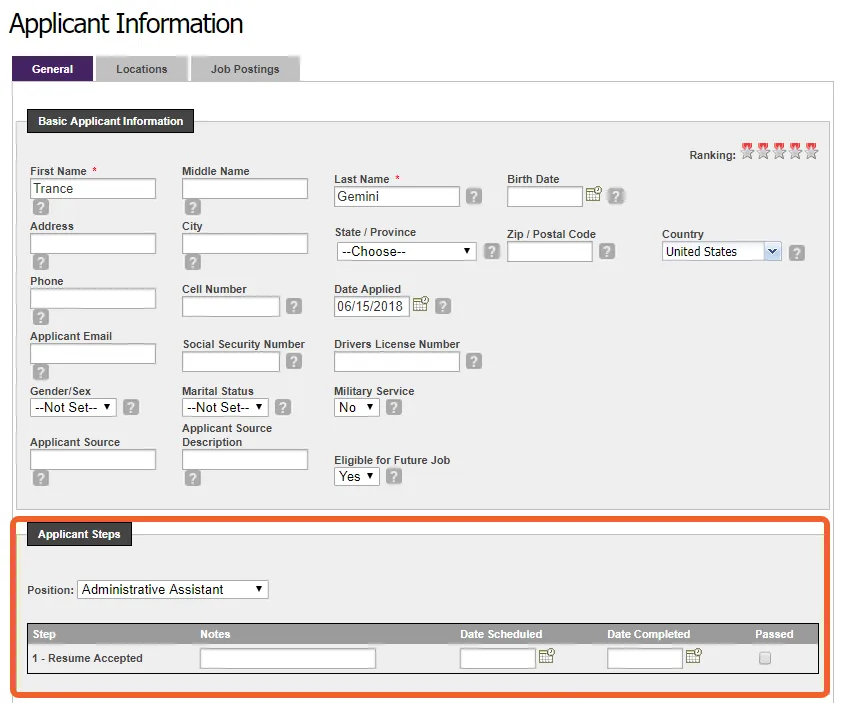Viewport: 843px width, 703px height.
Task: Click the First Name input field
Action: (93, 189)
